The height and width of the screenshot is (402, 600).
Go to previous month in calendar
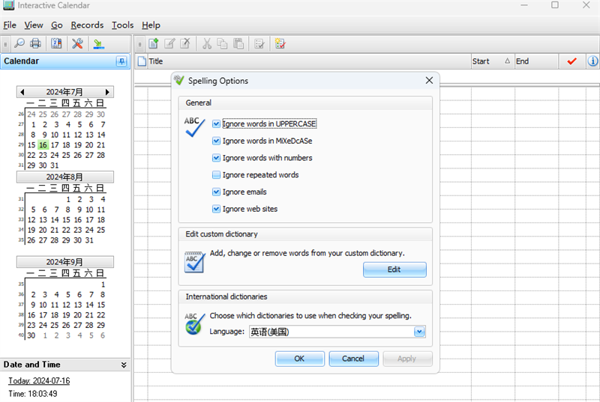(22, 92)
